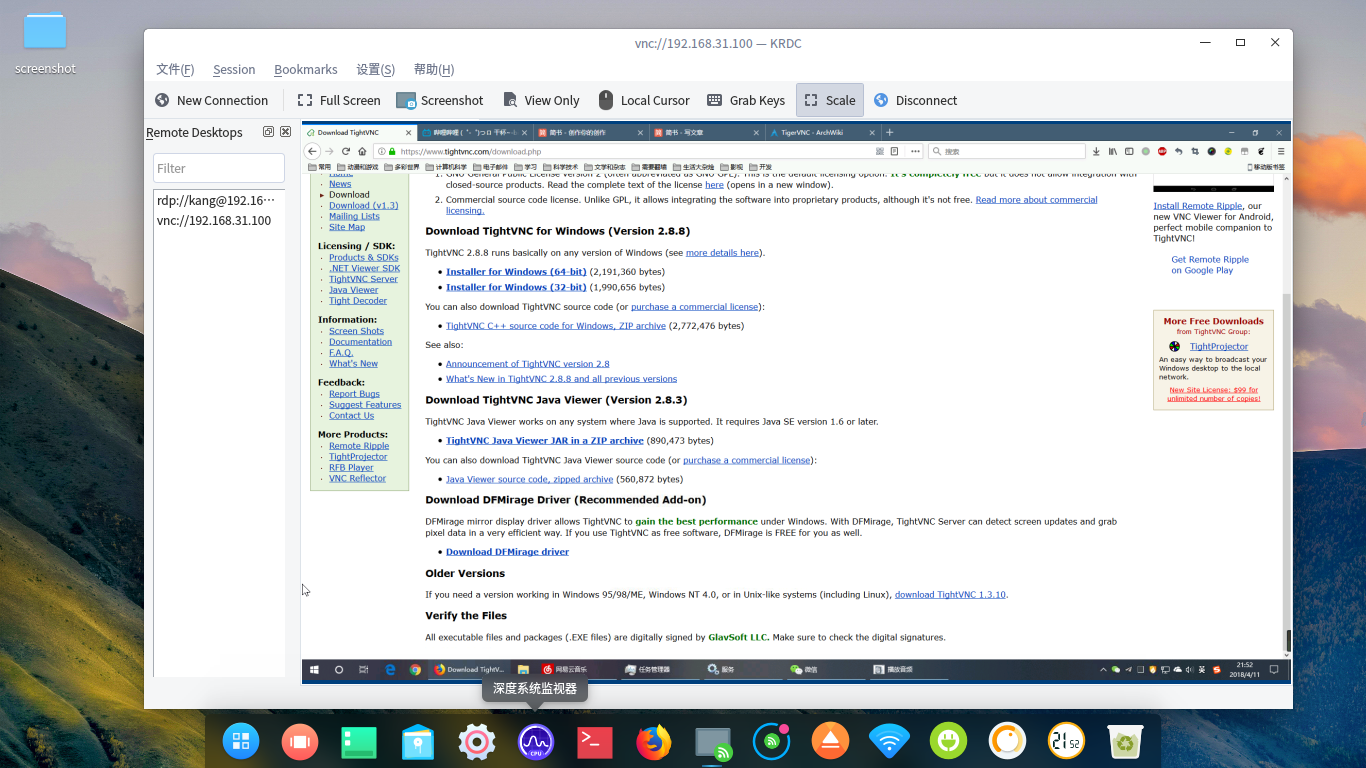This screenshot has height=768, width=1366.
Task: Launch Firefox from the dock
Action: 654,741
